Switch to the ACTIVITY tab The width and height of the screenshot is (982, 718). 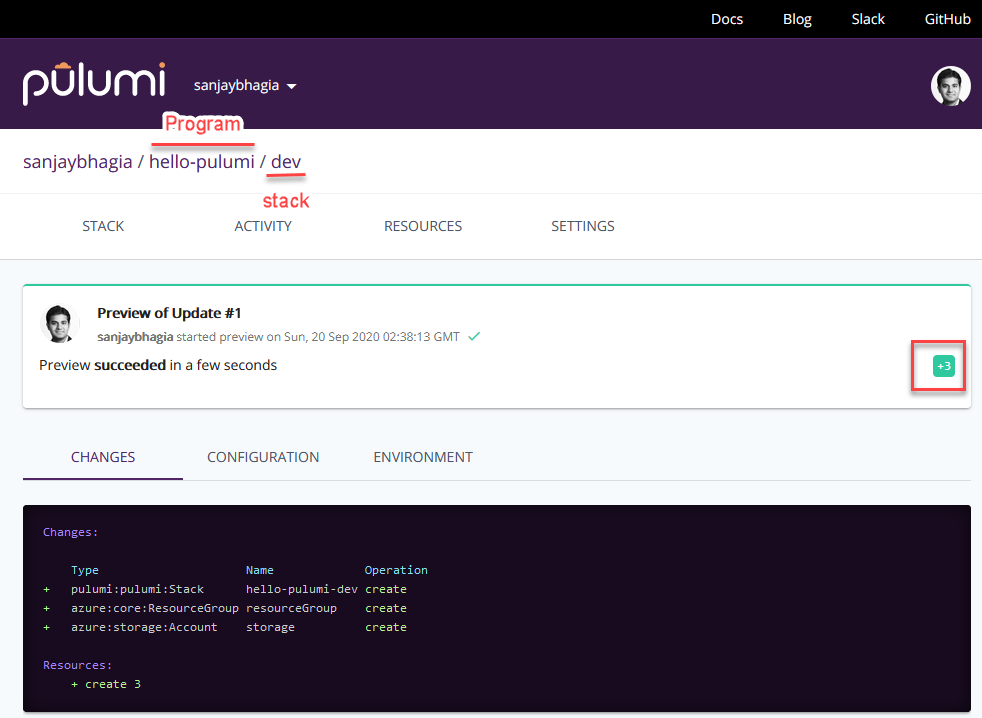click(263, 226)
